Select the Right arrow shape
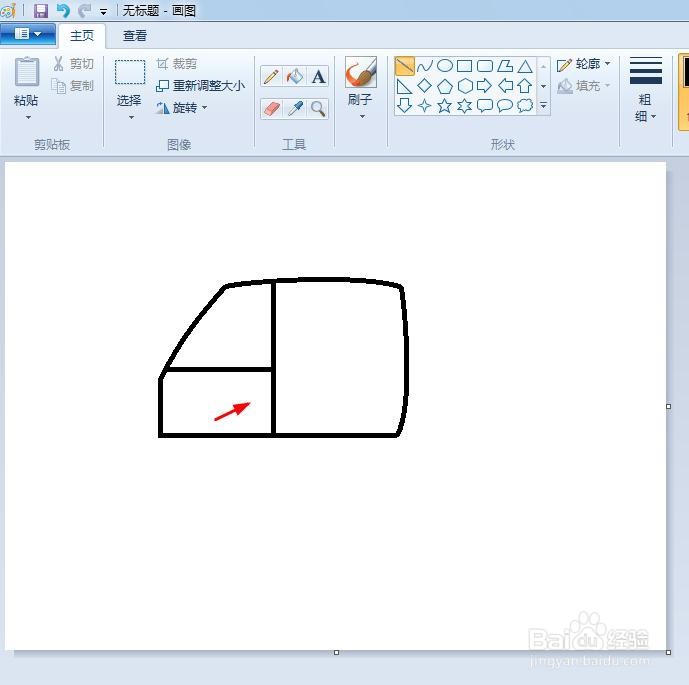 click(485, 86)
